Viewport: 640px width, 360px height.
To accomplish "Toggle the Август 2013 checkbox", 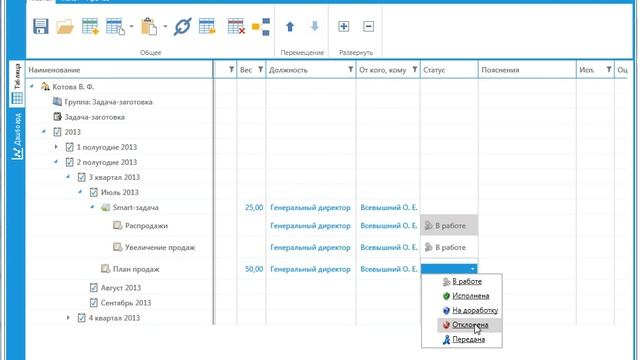I will (x=93, y=288).
